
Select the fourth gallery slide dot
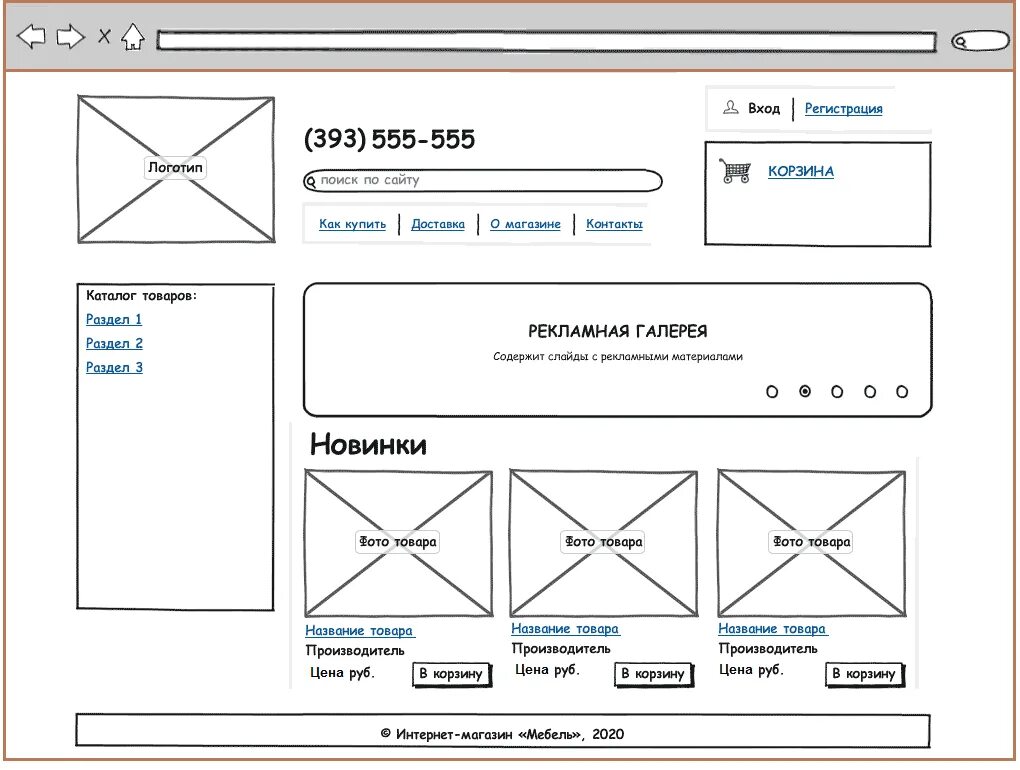pos(870,392)
